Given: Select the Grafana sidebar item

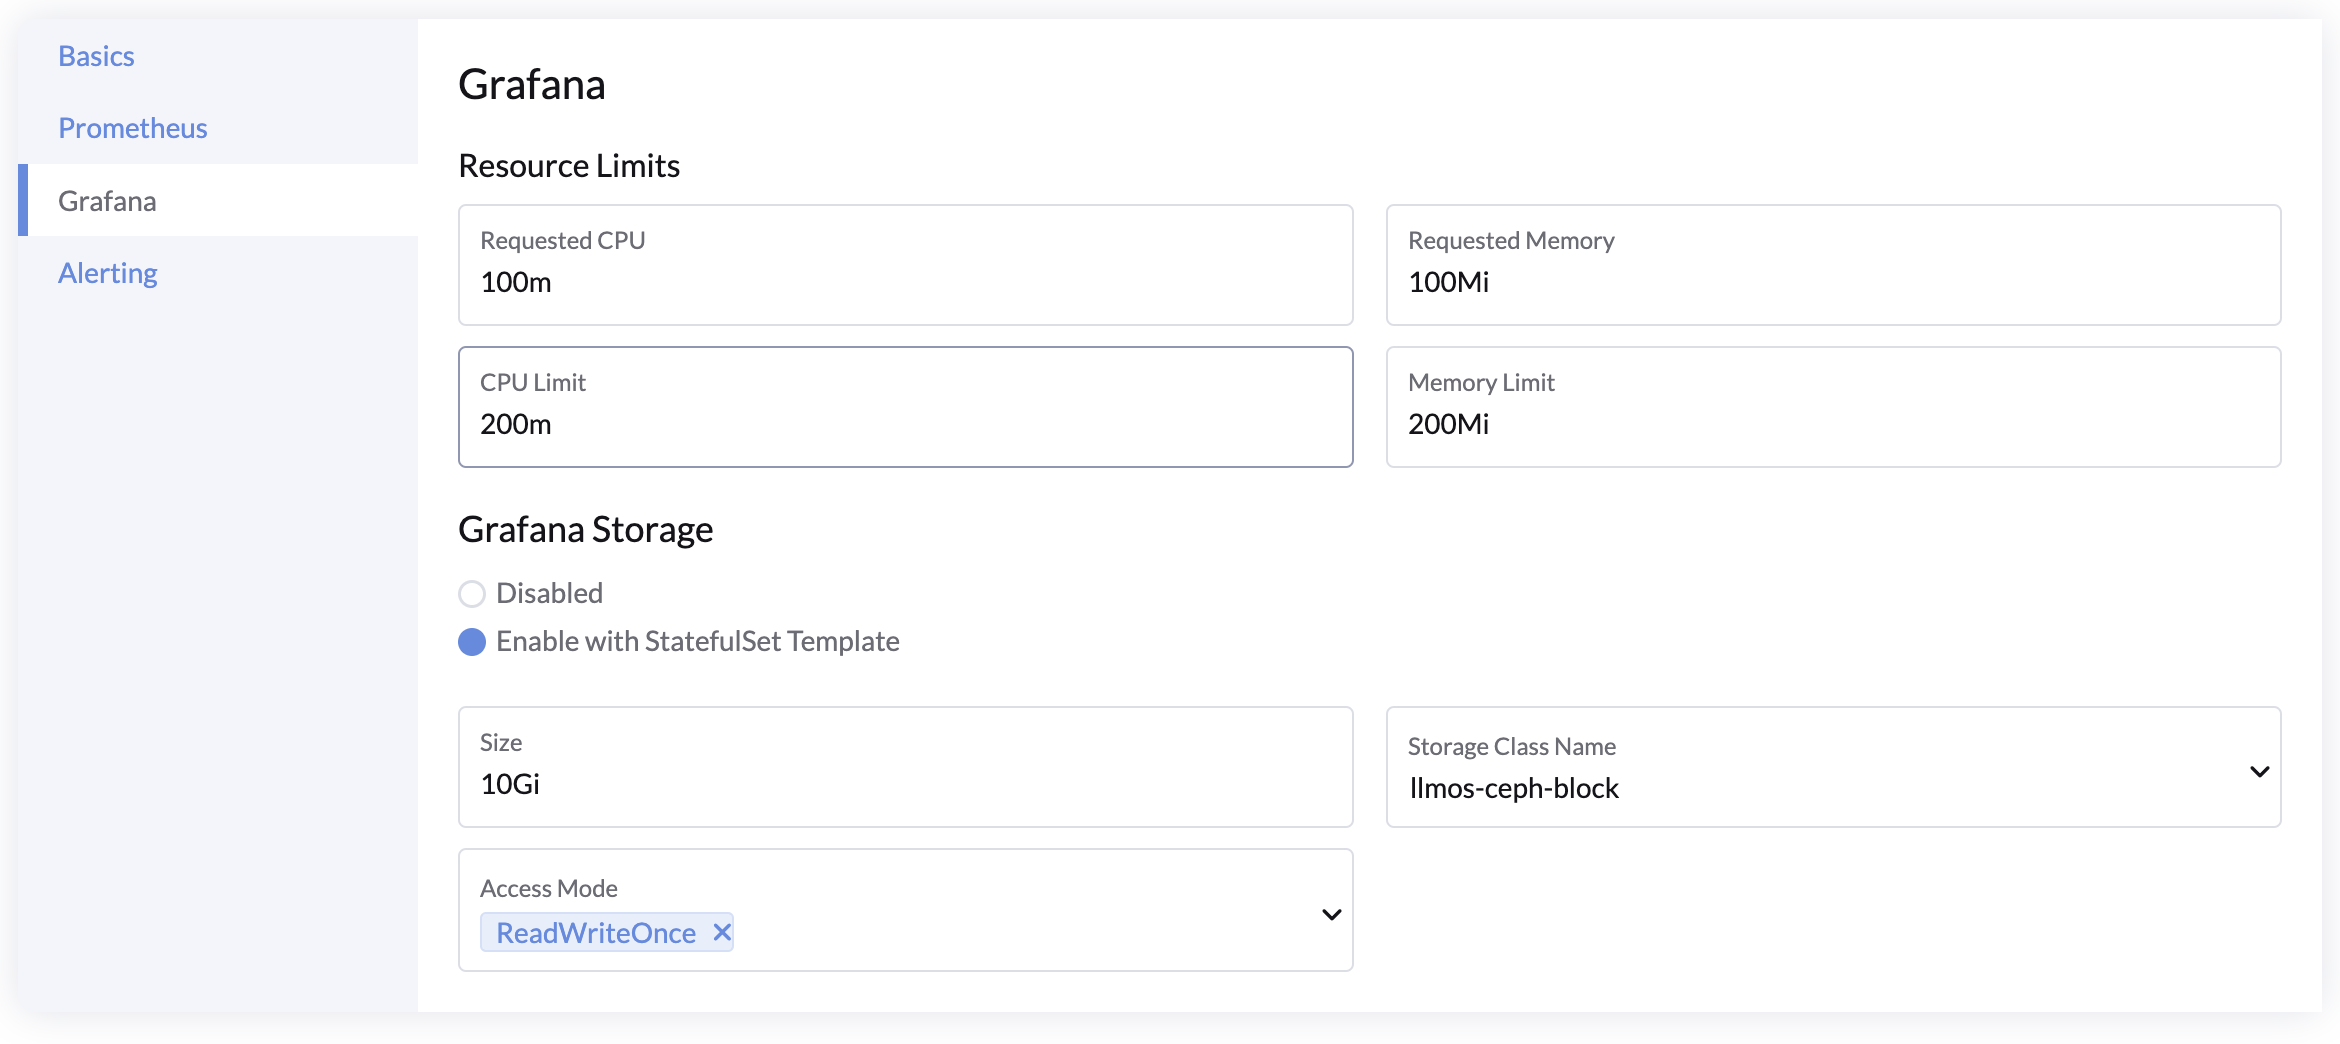Looking at the screenshot, I should [218, 200].
